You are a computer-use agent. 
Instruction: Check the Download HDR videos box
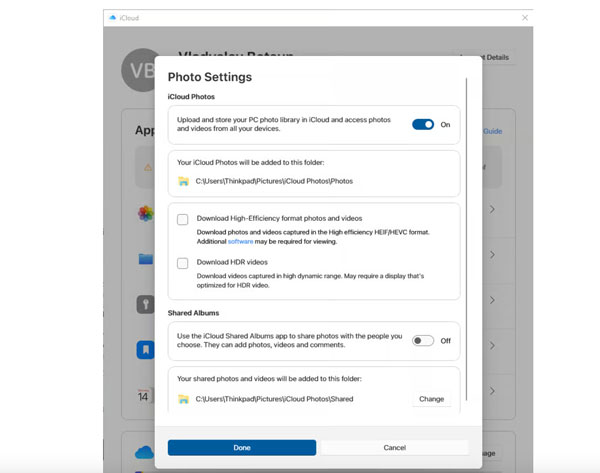(x=183, y=263)
